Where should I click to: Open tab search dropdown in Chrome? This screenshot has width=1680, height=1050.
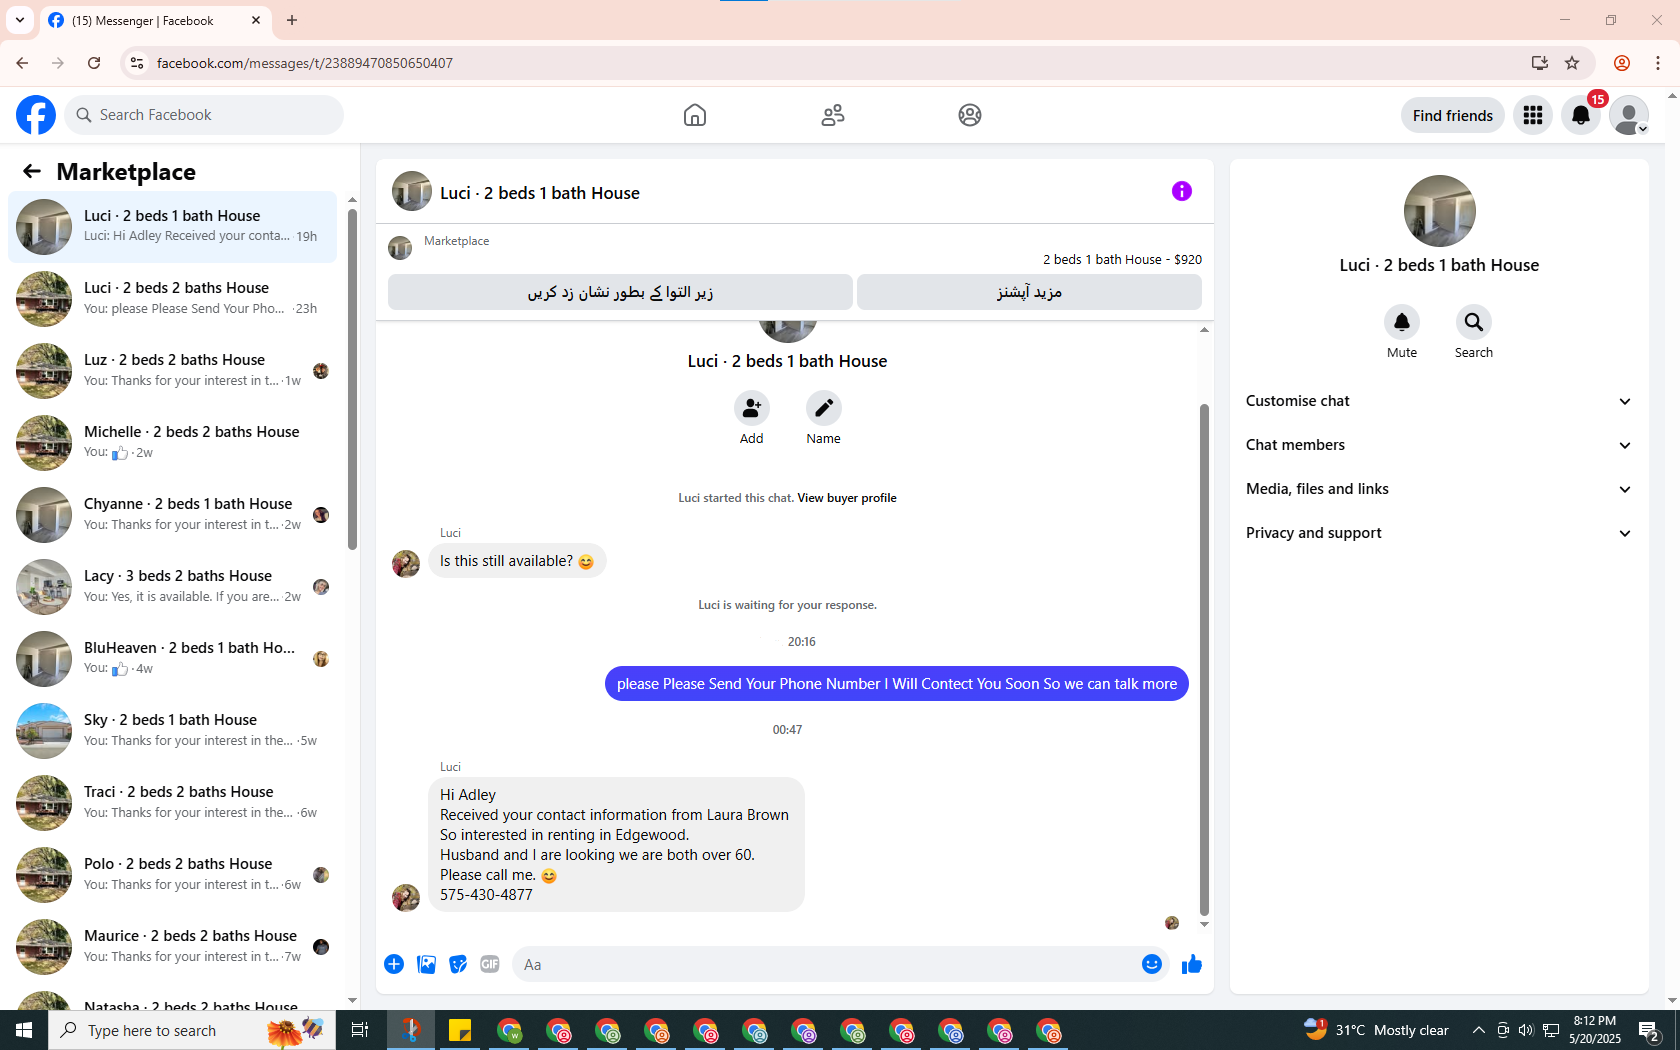tap(20, 20)
